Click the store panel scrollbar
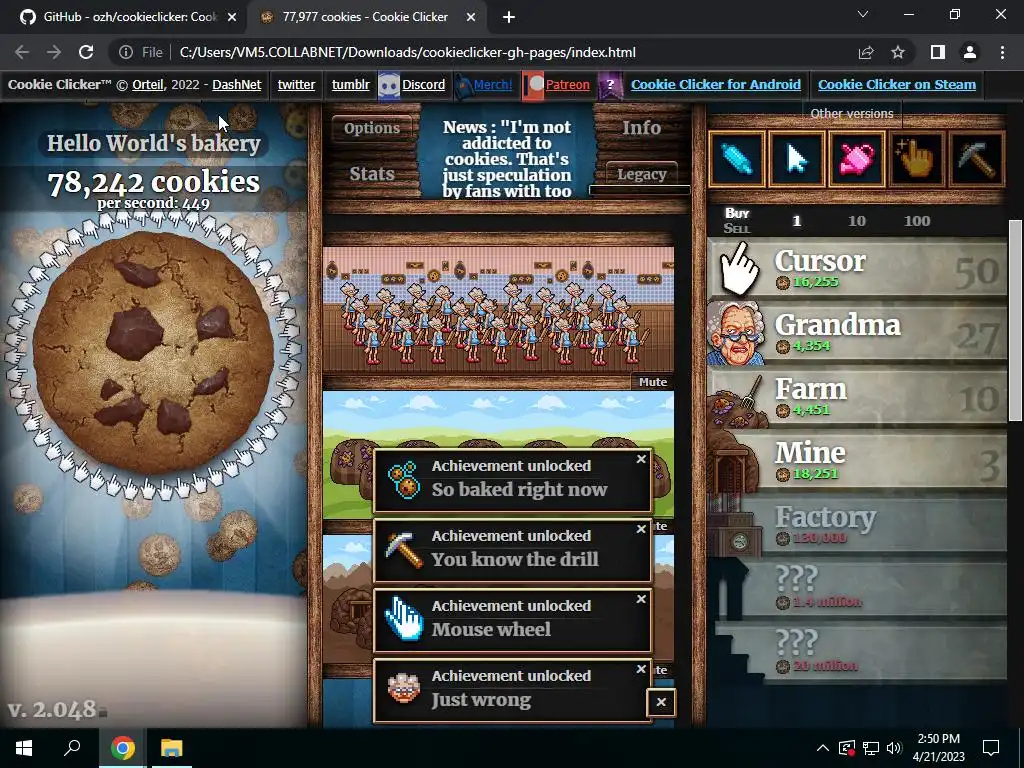Viewport: 1024px width, 768px height. [x=1015, y=320]
